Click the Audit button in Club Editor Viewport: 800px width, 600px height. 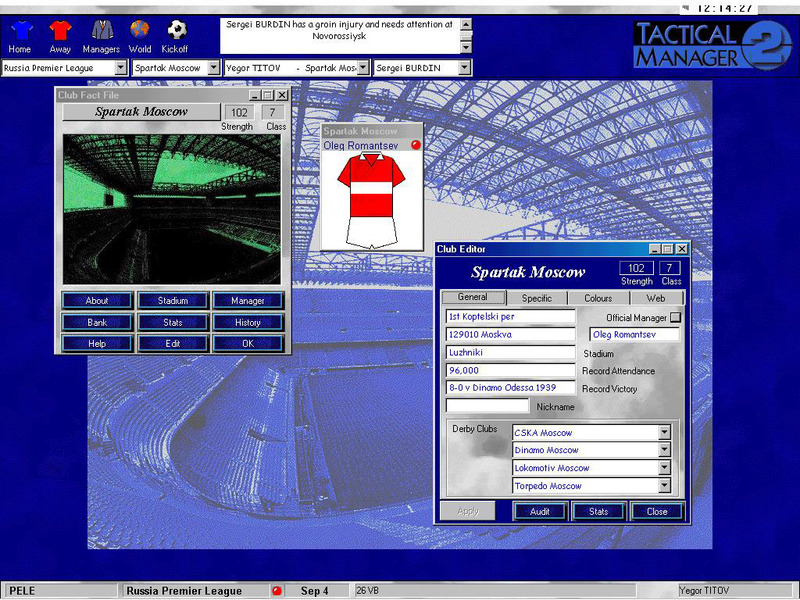(x=539, y=511)
